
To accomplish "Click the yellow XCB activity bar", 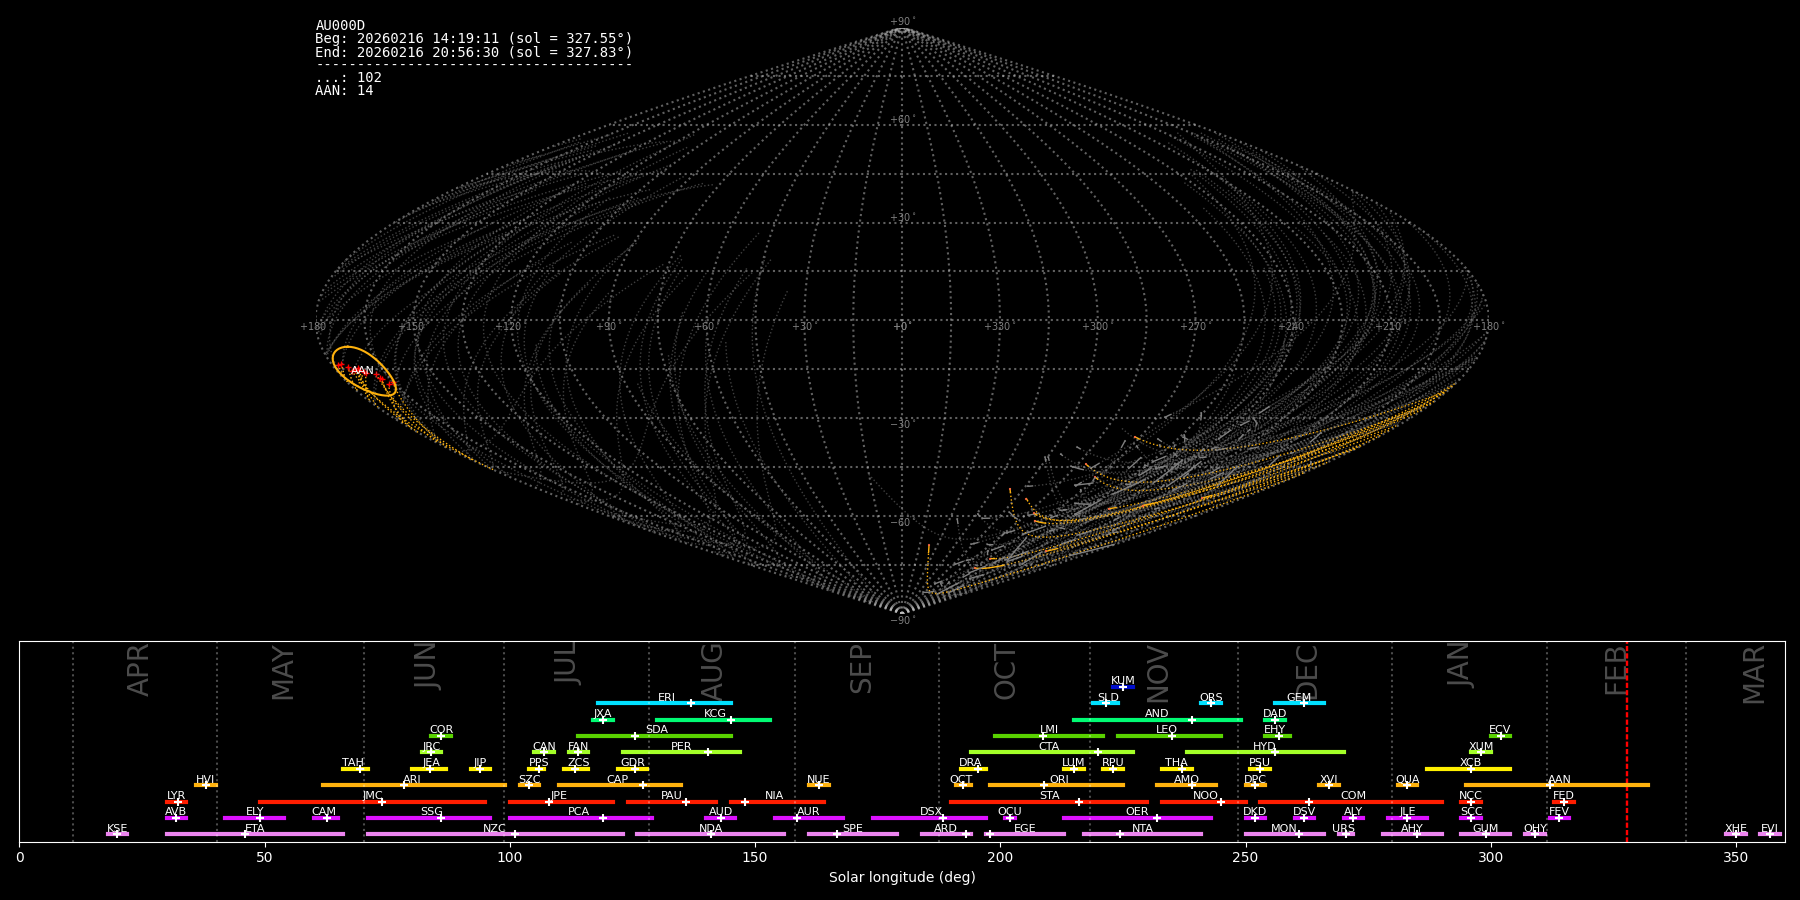I will point(1468,769).
